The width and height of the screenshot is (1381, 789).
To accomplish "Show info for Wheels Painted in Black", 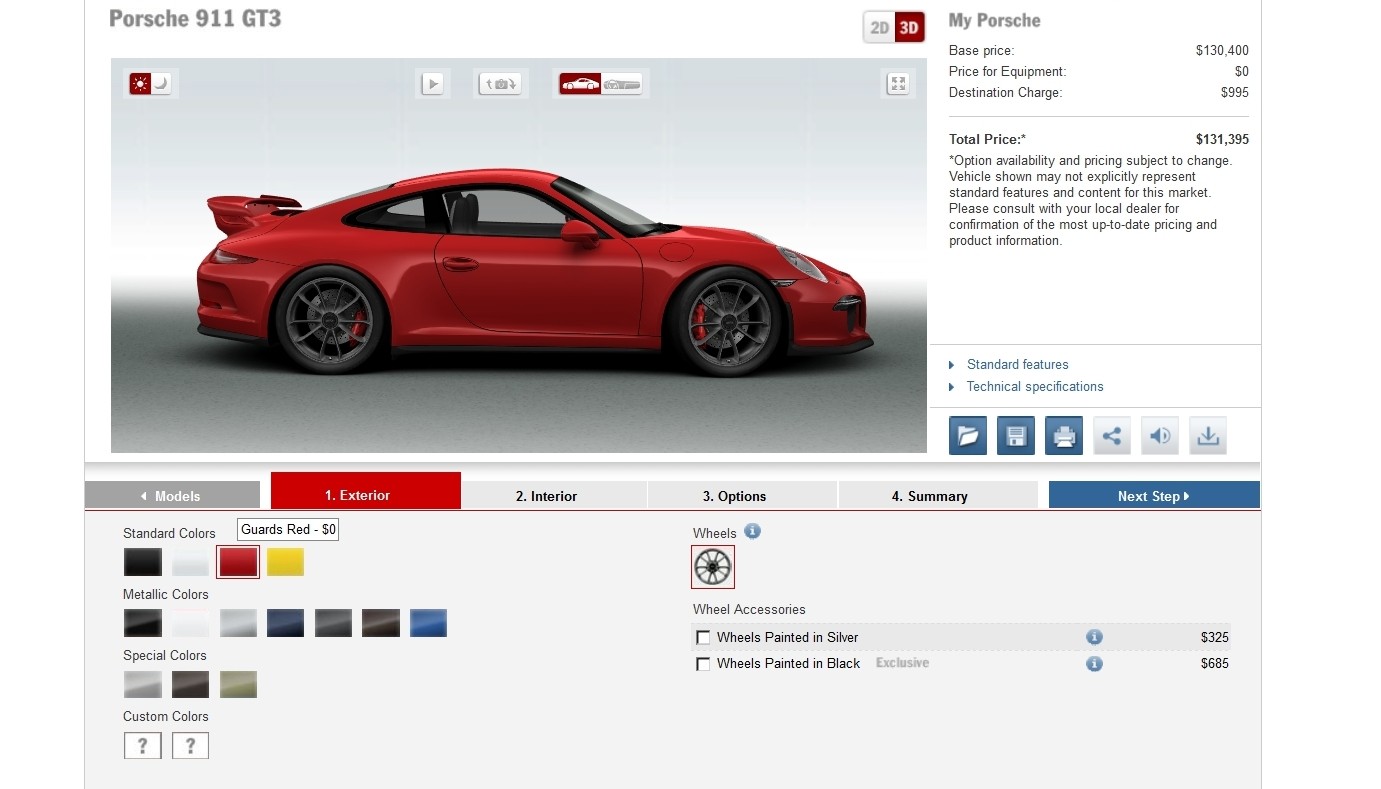I will coord(1094,664).
